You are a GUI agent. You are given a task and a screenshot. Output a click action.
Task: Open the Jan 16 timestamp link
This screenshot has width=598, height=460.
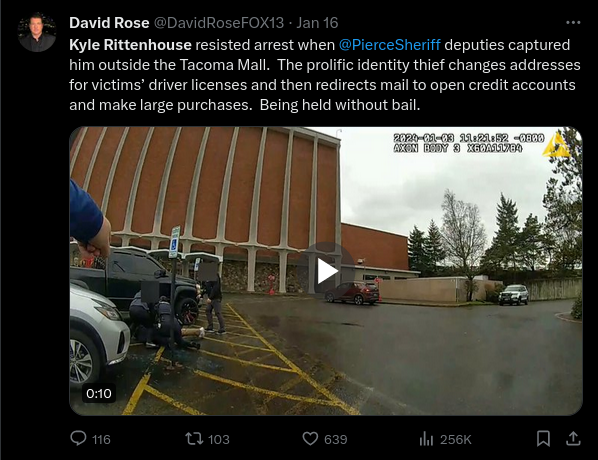tap(317, 23)
